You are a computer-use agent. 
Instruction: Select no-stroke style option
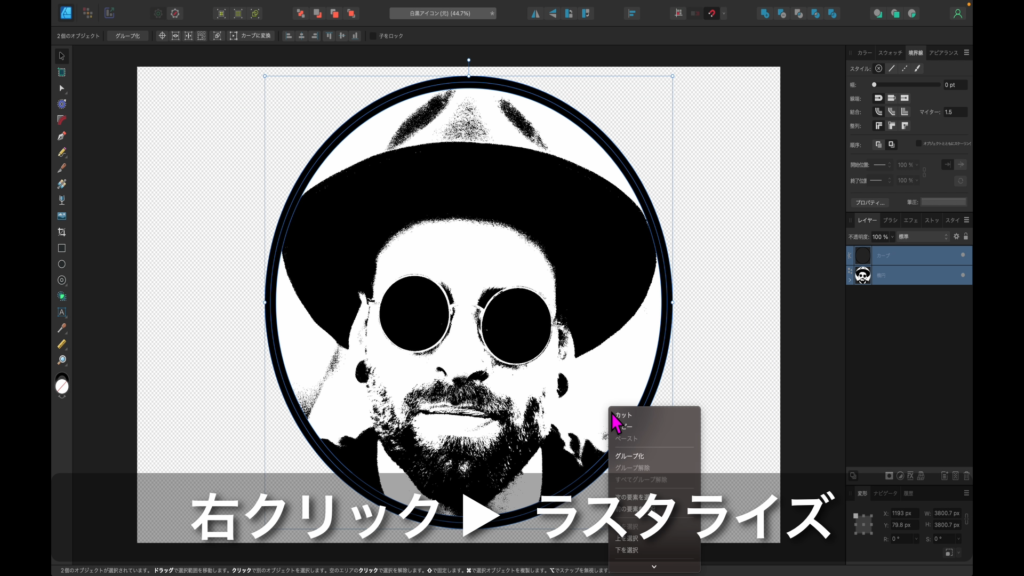(x=878, y=69)
